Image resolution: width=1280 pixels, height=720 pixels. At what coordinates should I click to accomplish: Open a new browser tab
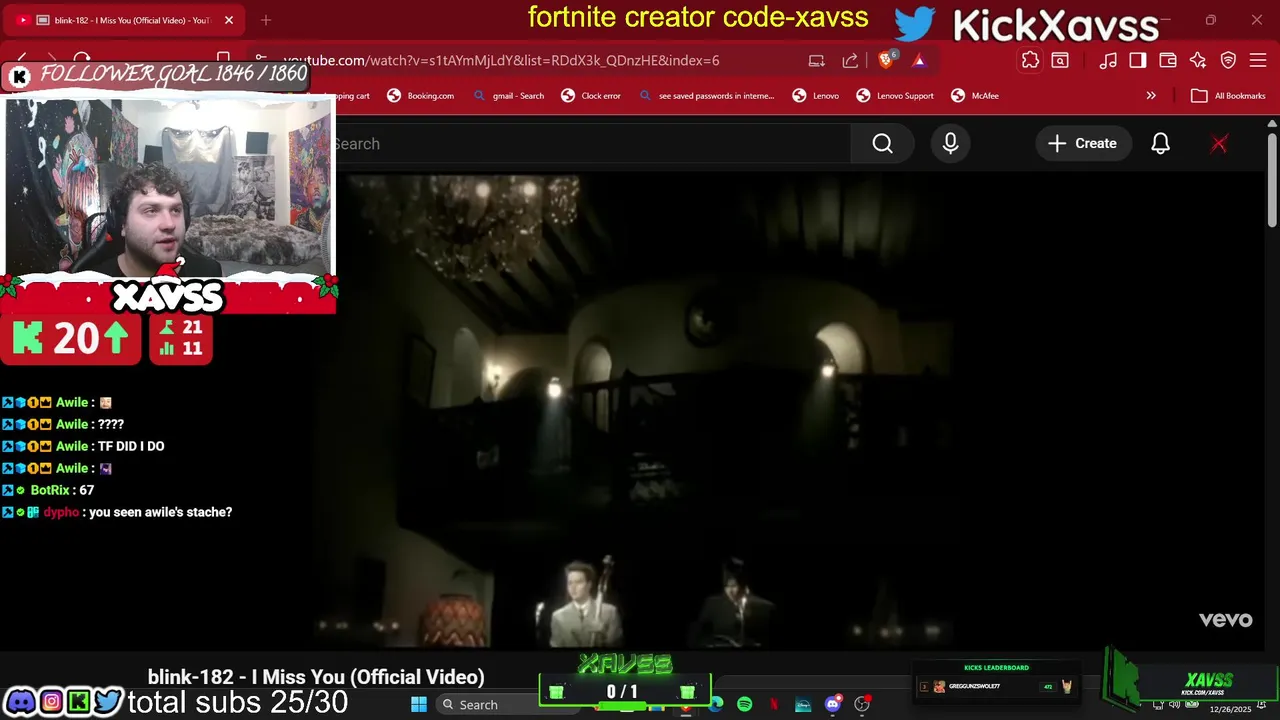click(266, 20)
